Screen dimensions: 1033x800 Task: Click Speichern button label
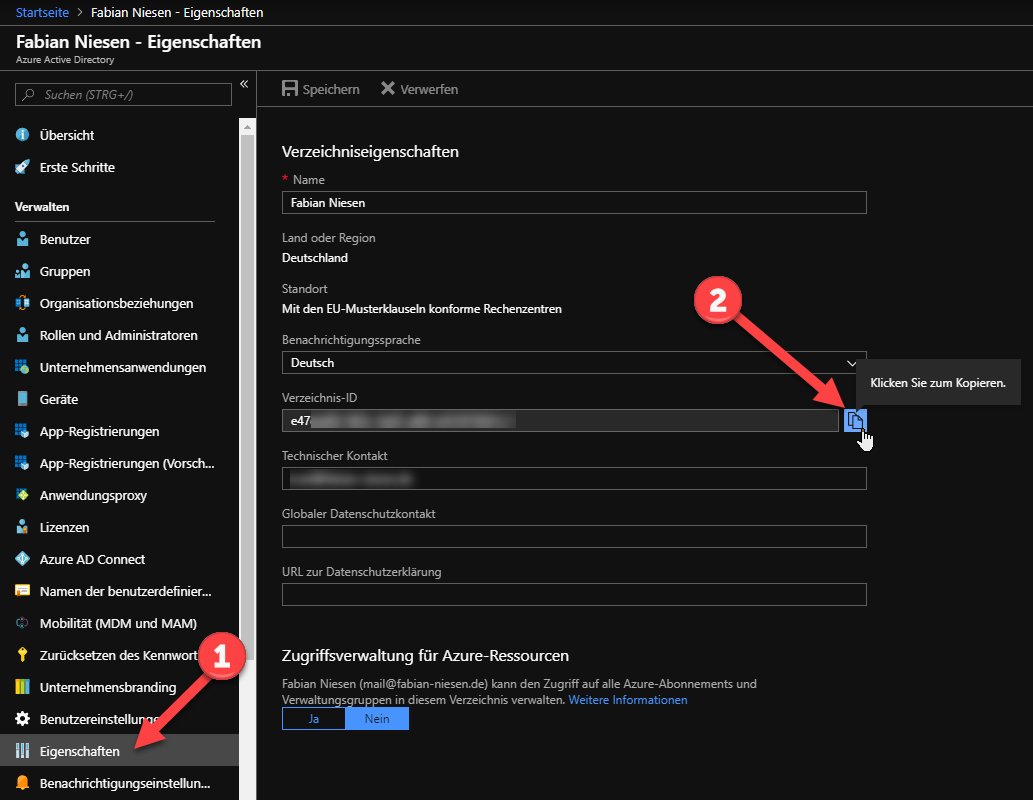331,89
